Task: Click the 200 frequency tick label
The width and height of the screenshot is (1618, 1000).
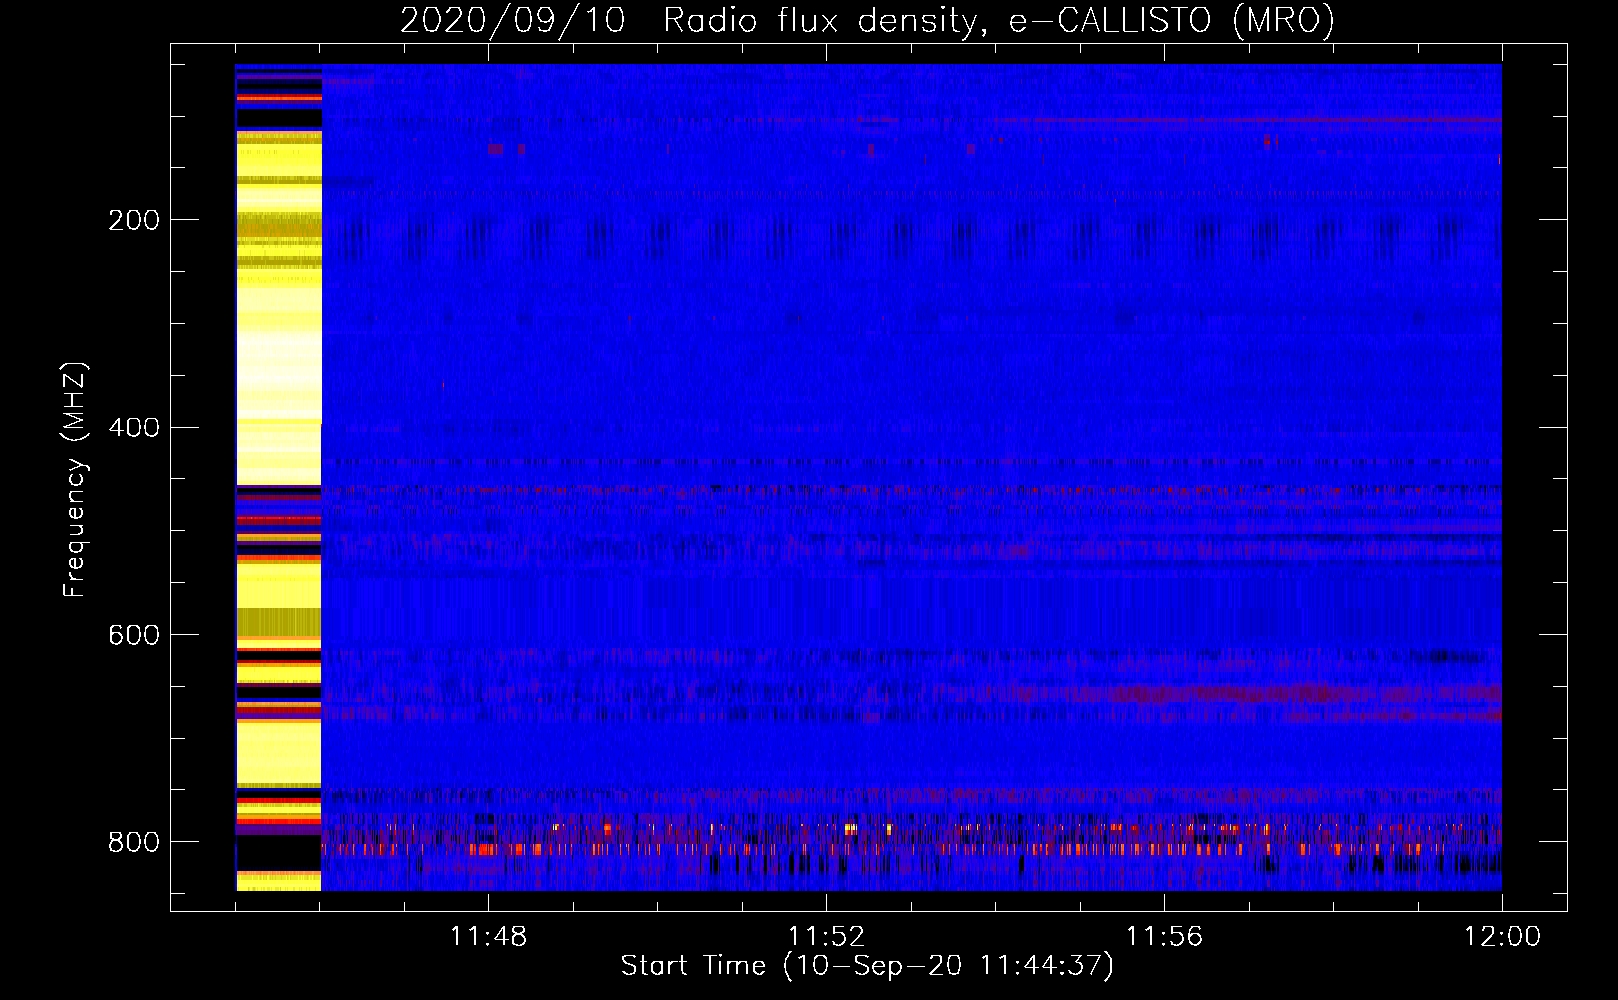Action: pyautogui.click(x=134, y=220)
